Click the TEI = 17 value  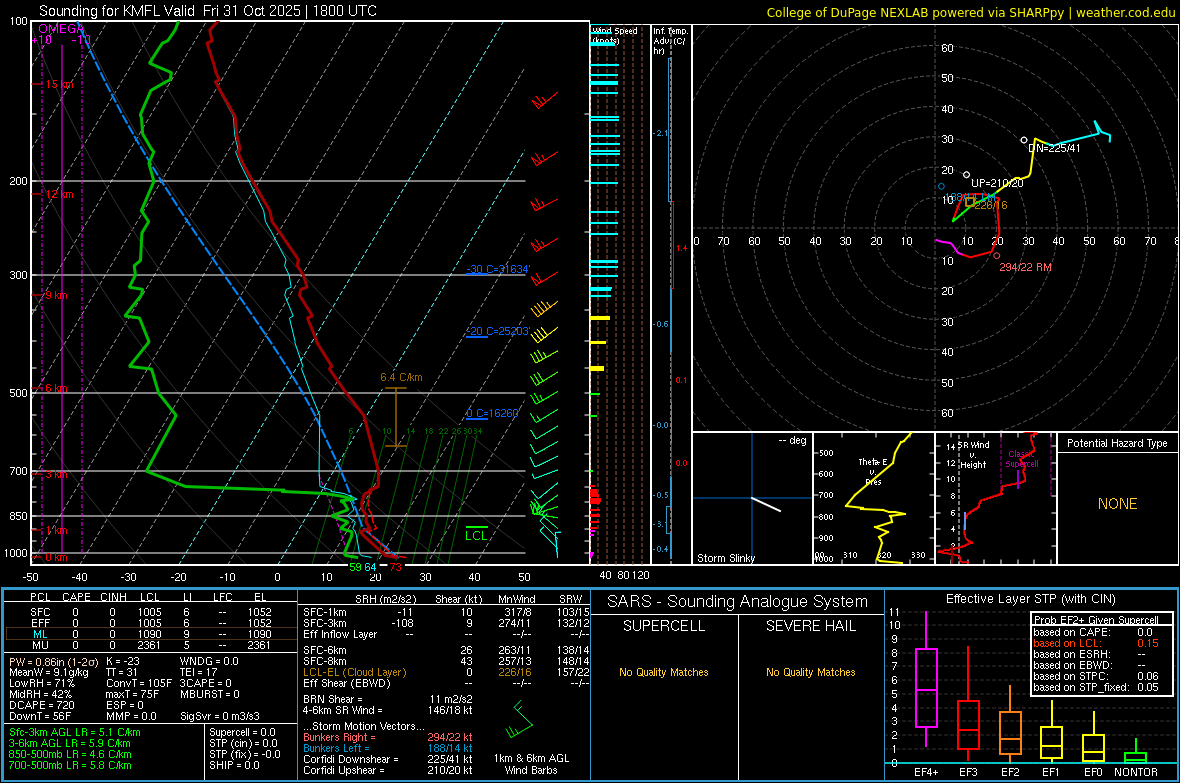point(198,672)
